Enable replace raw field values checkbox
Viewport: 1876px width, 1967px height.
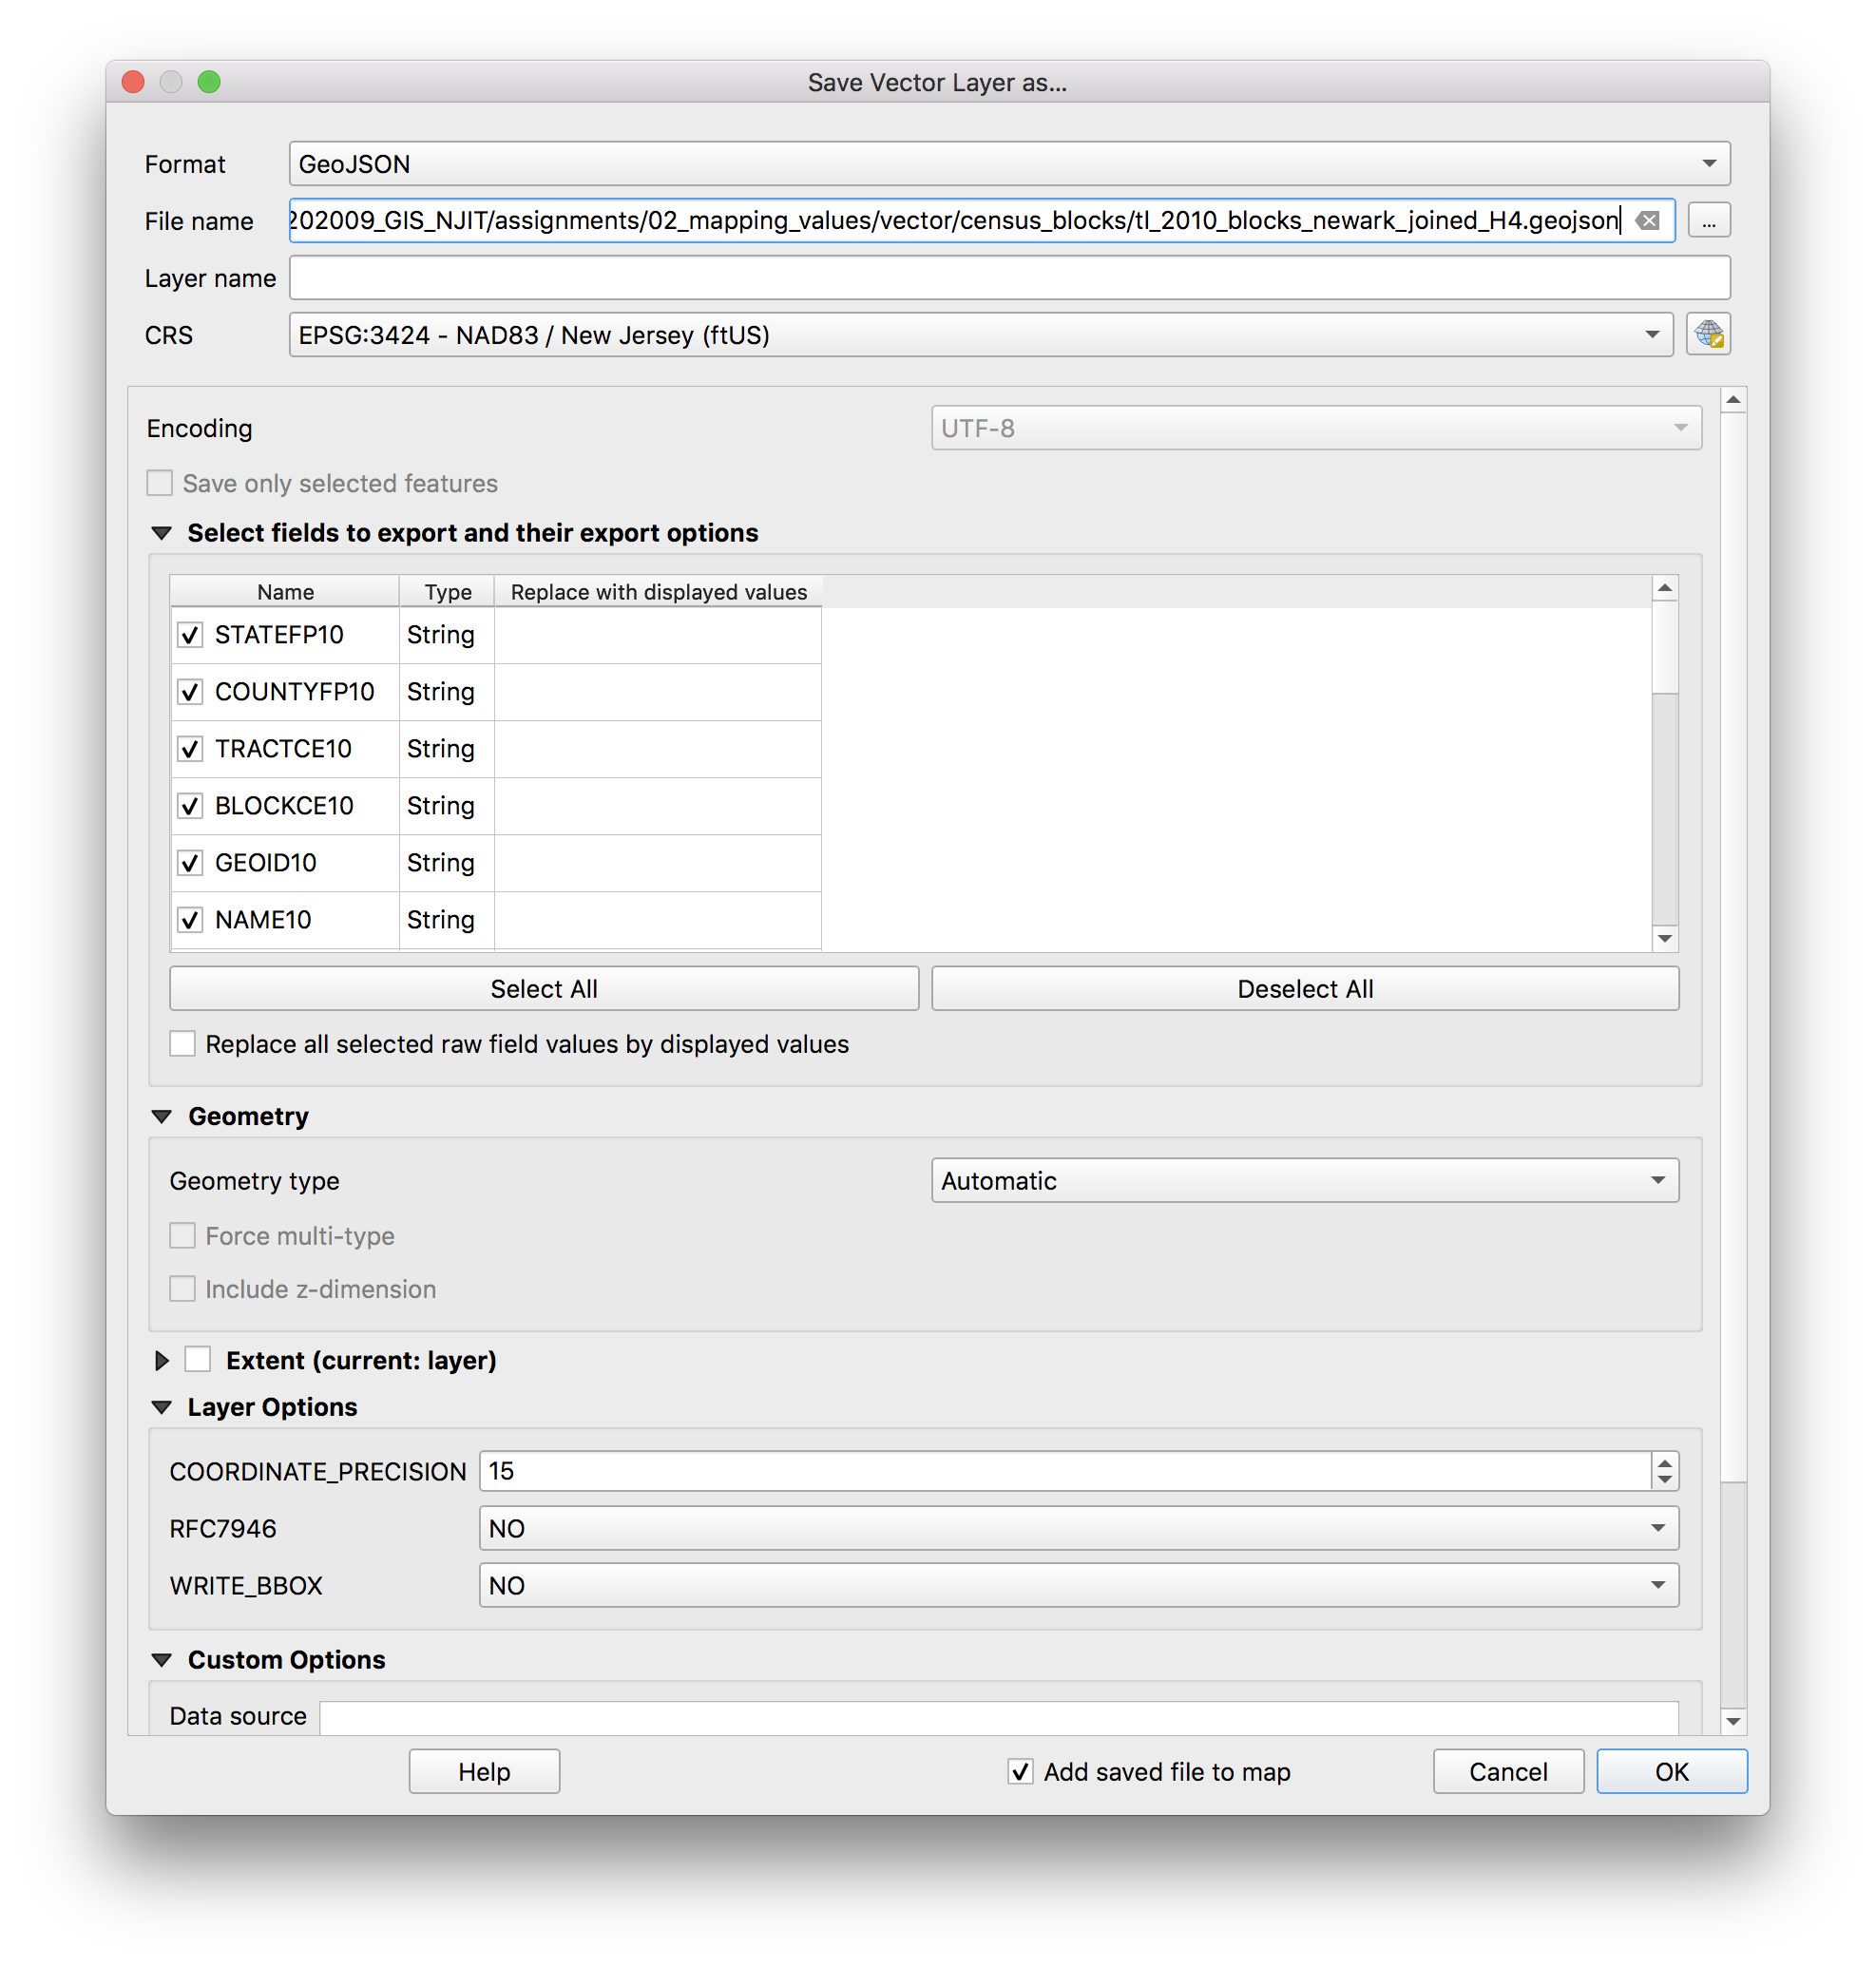point(182,1044)
